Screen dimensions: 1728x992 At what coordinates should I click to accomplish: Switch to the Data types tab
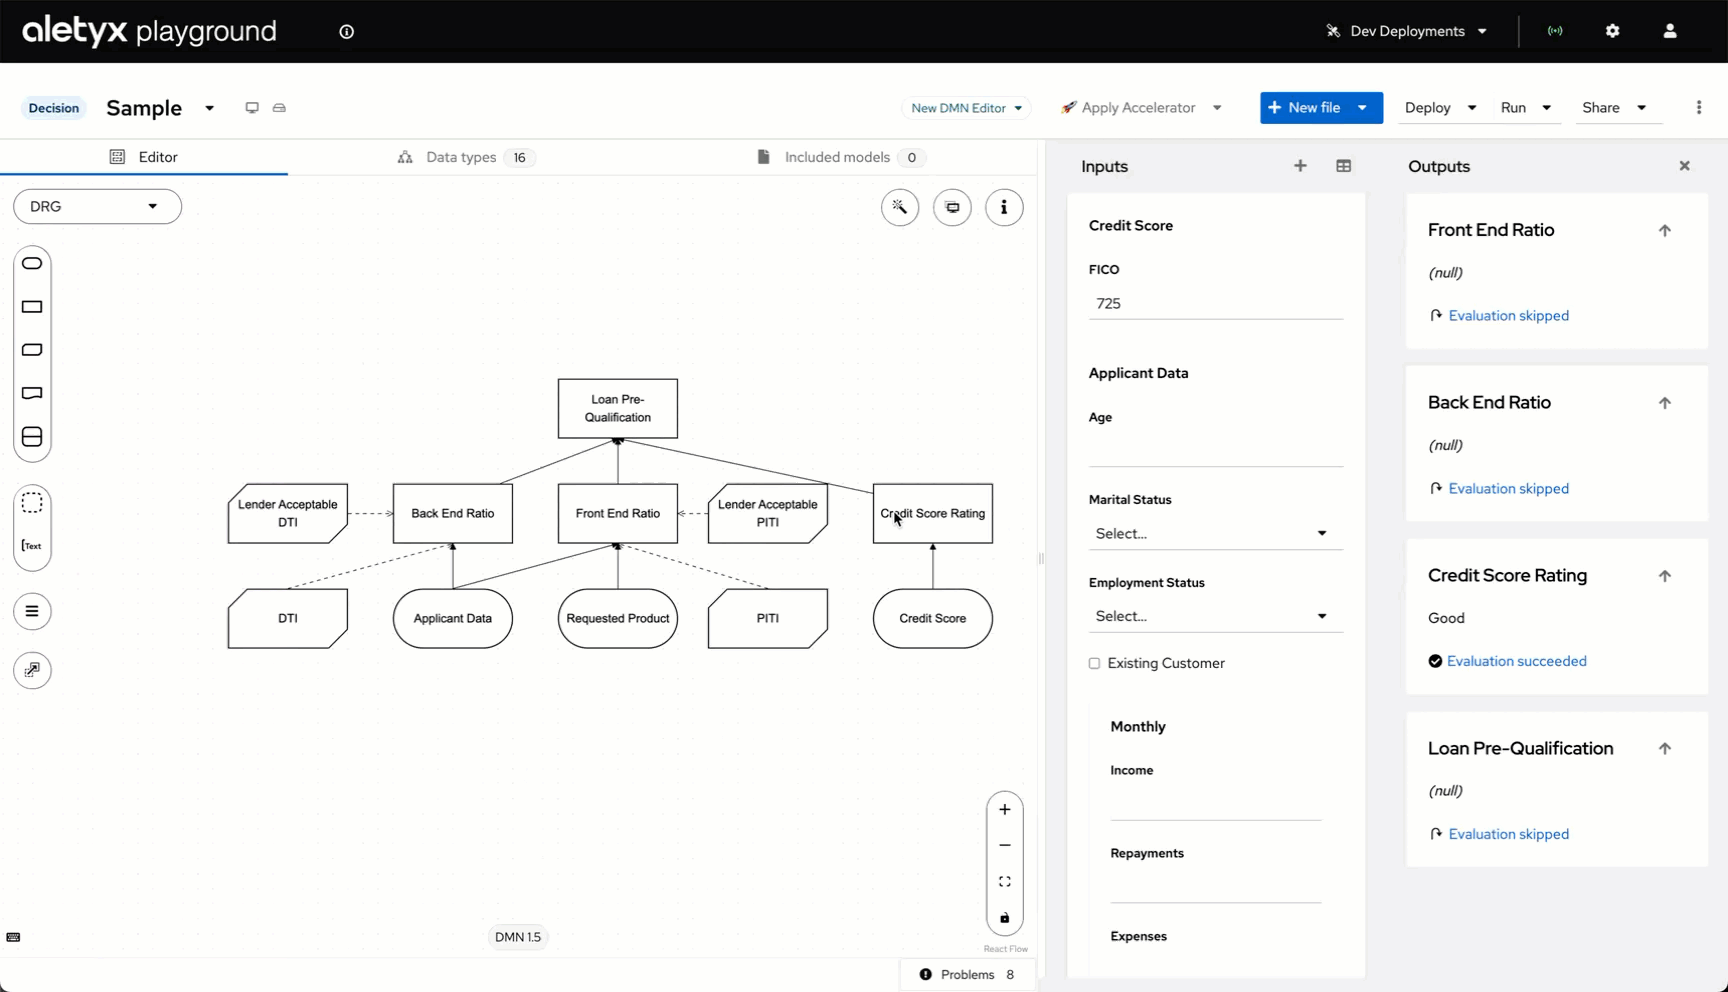point(461,157)
